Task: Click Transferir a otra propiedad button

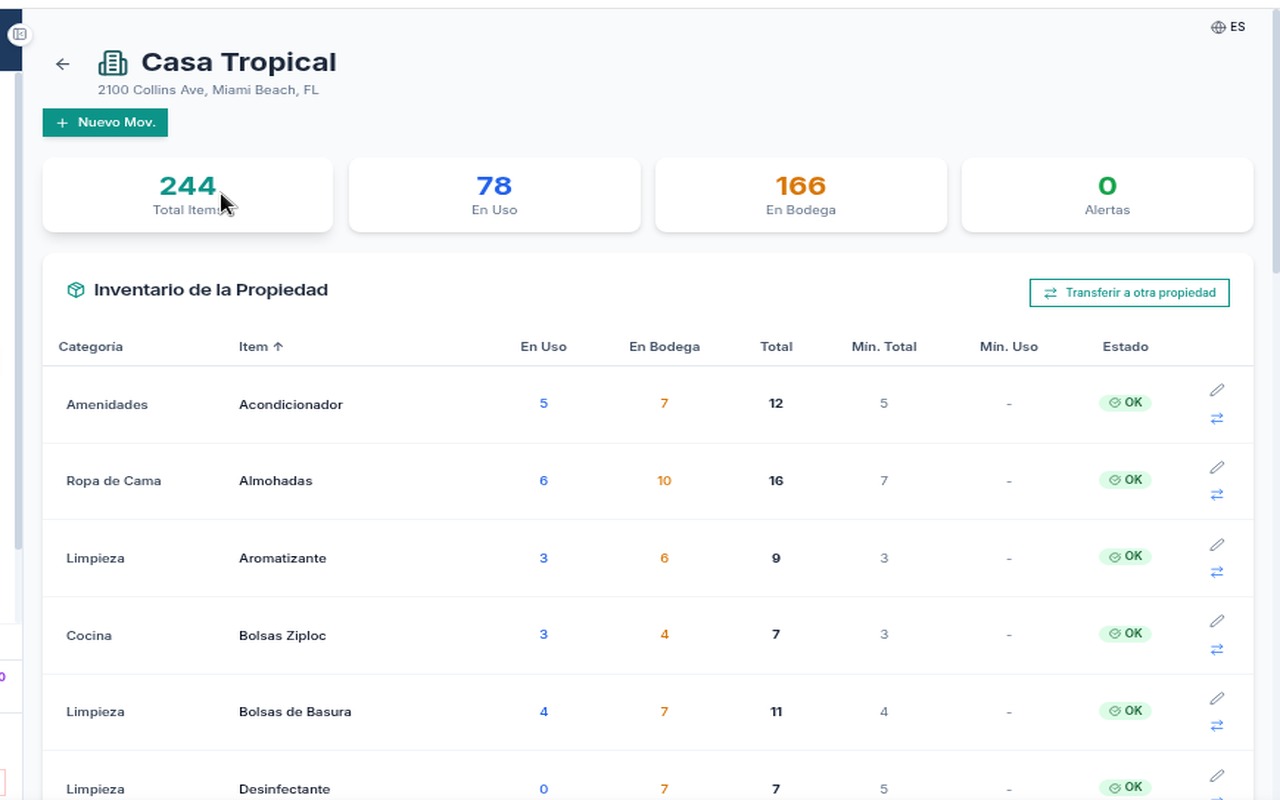Action: click(1129, 293)
